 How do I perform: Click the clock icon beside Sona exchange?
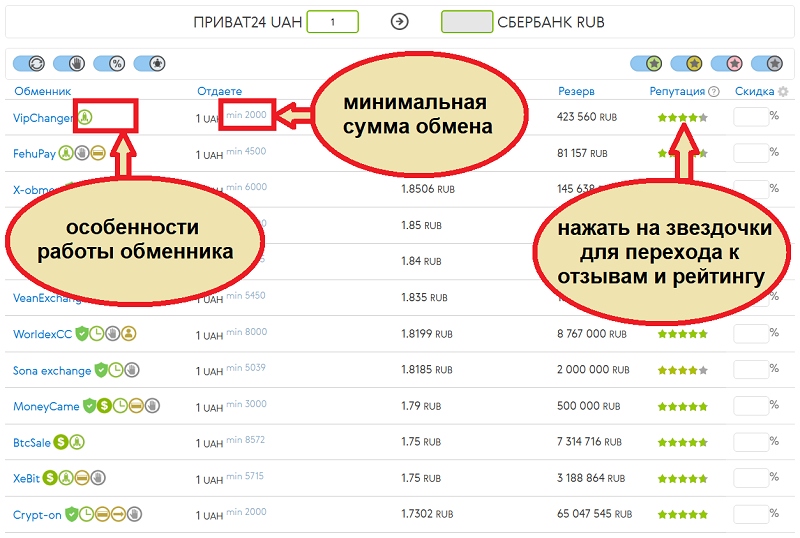pos(116,370)
